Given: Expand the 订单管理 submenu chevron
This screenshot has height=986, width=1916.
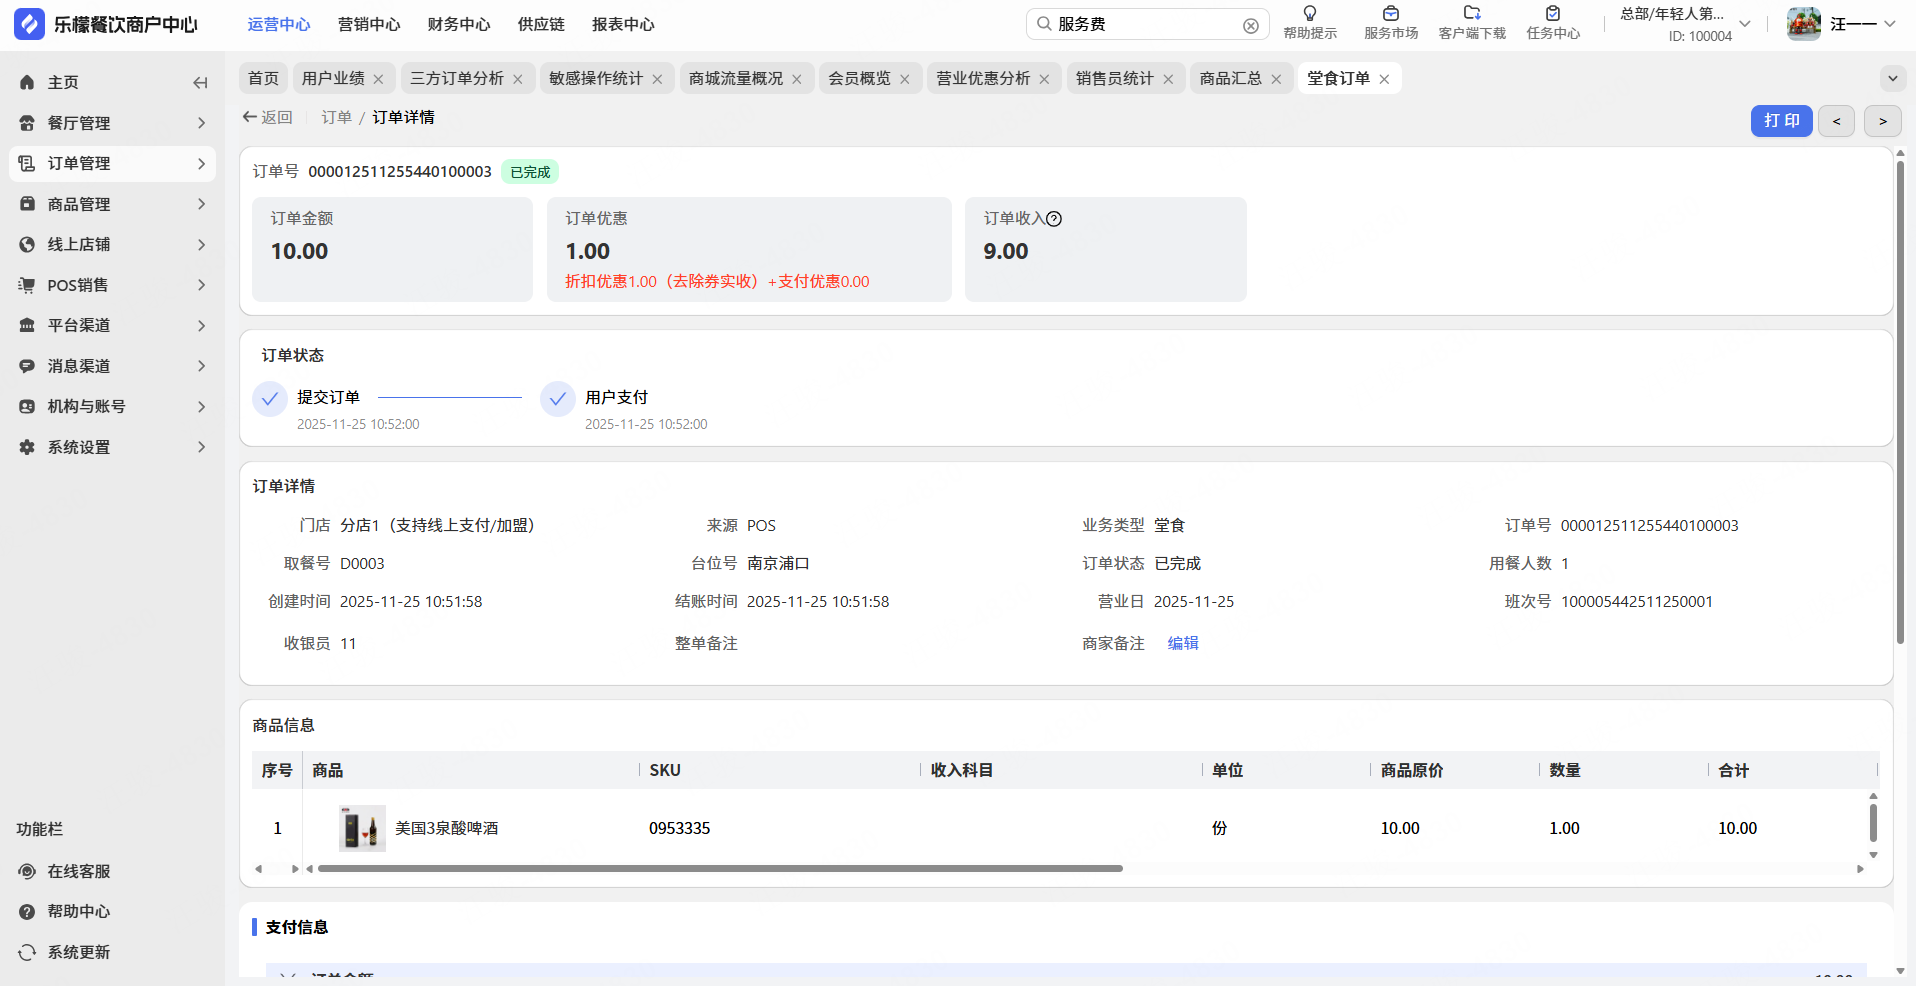Looking at the screenshot, I should pyautogui.click(x=201, y=163).
